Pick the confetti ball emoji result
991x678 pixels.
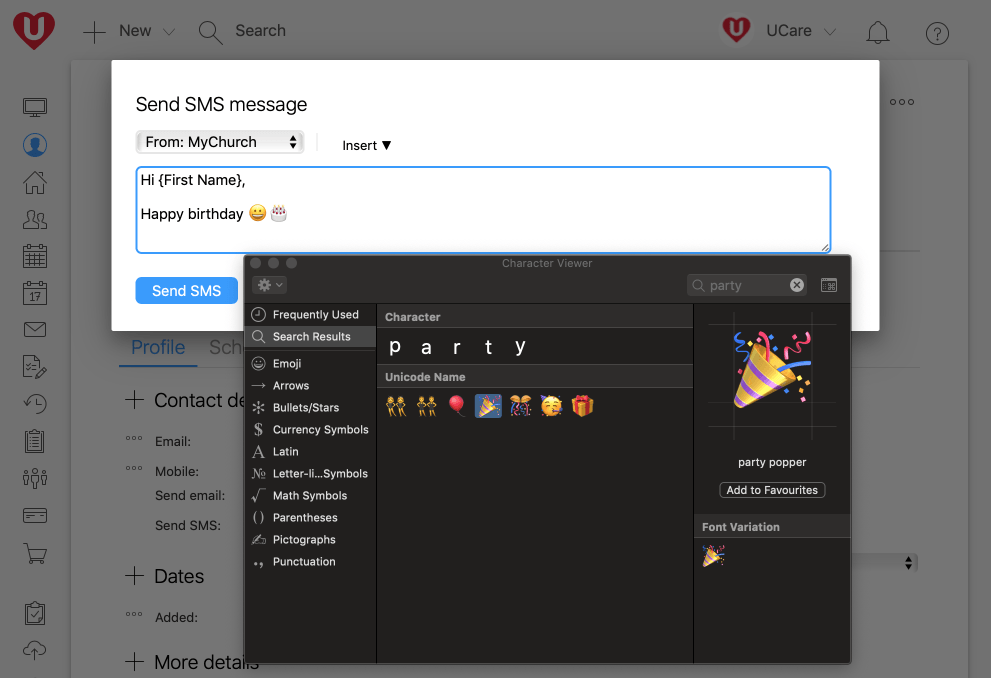520,406
